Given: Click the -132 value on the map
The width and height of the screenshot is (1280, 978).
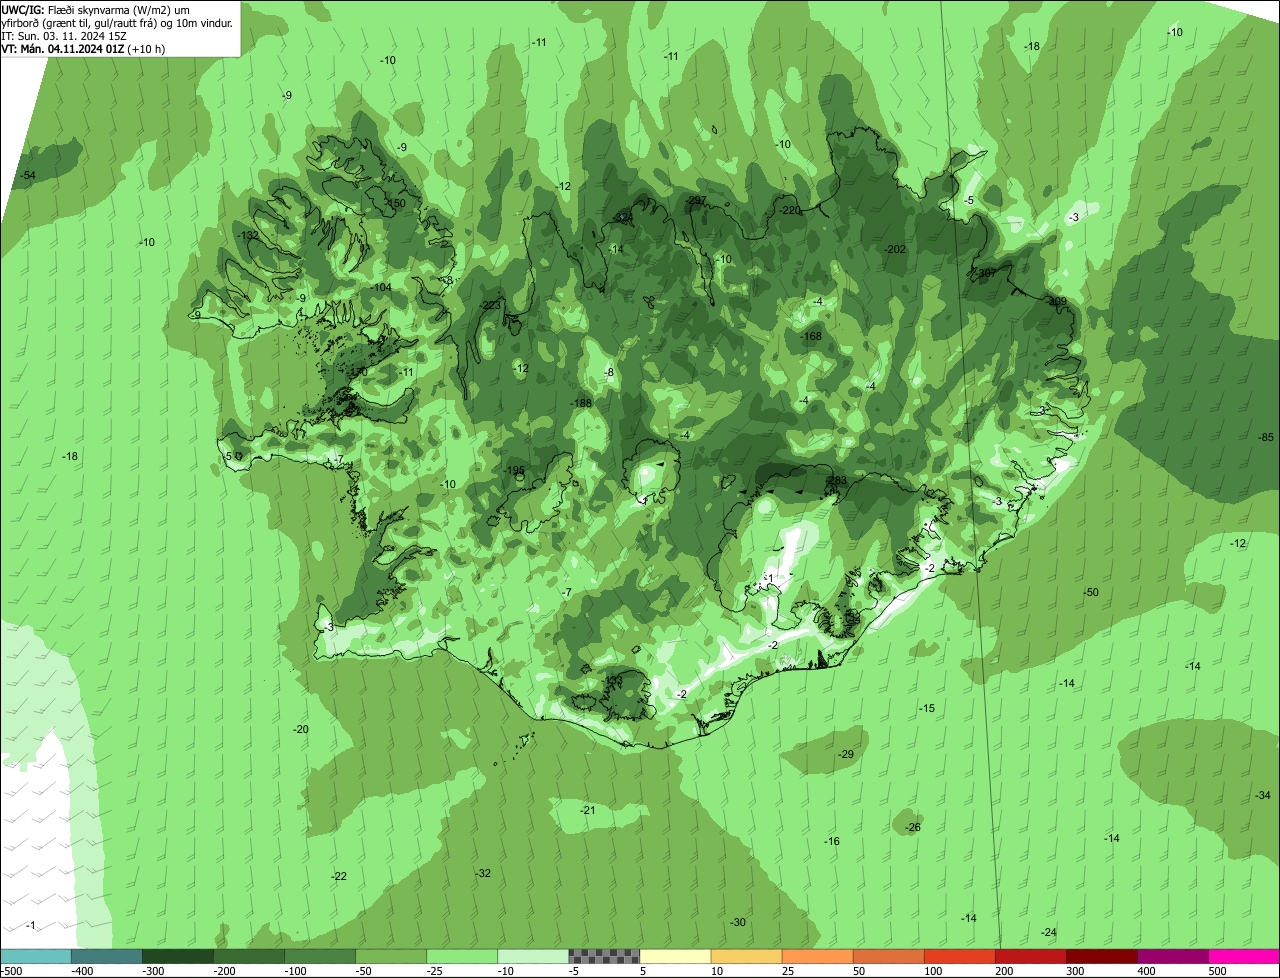Looking at the screenshot, I should [248, 236].
